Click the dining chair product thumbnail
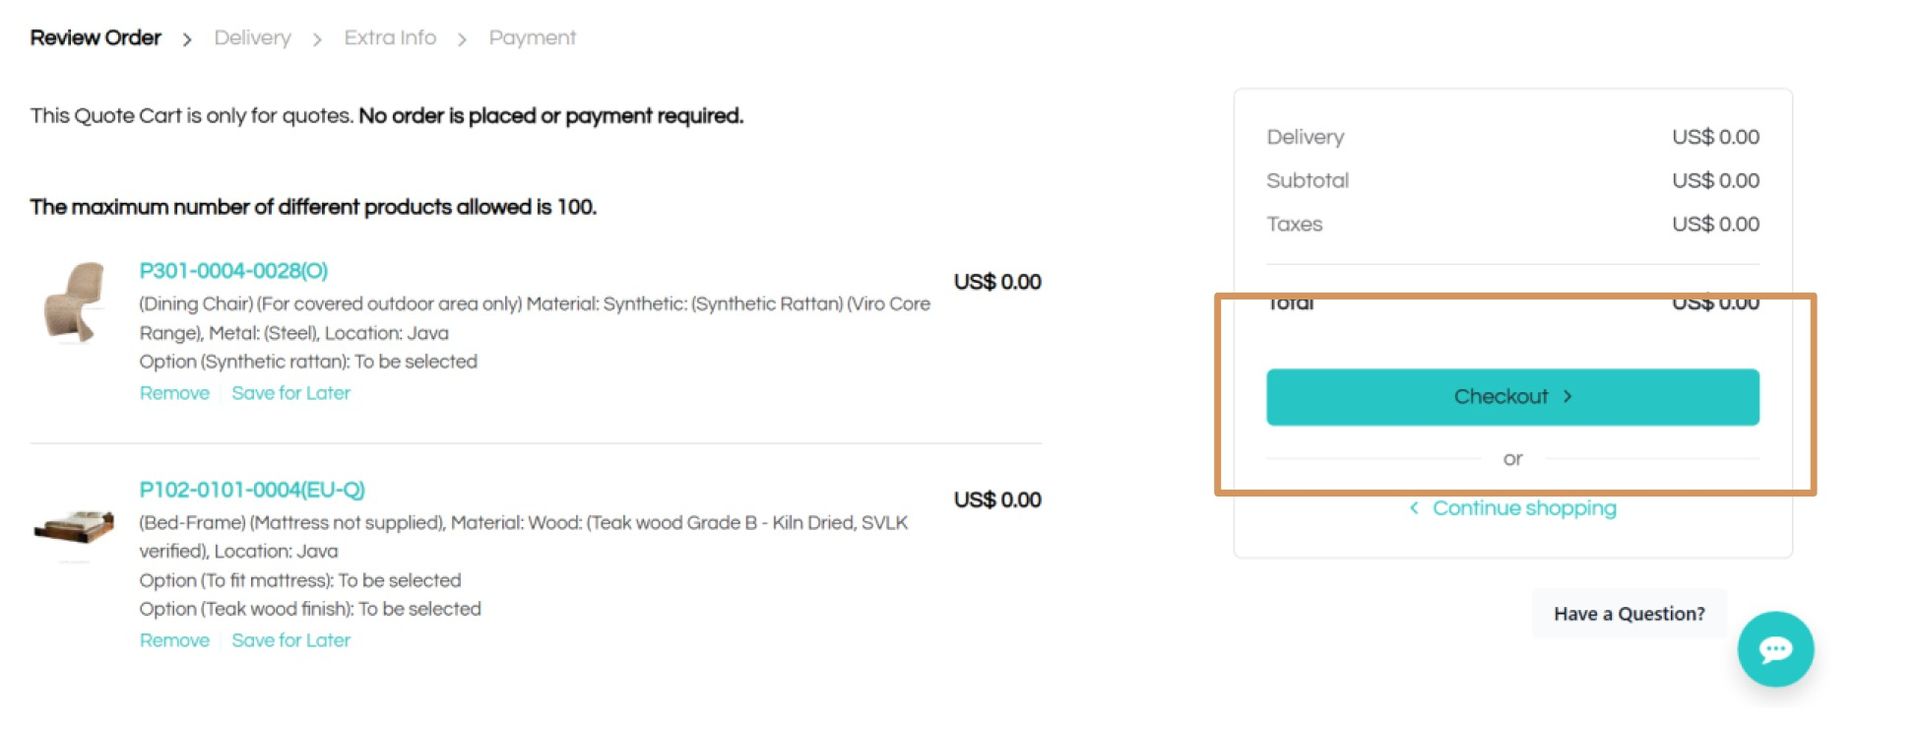The width and height of the screenshot is (1920, 732). 74,302
